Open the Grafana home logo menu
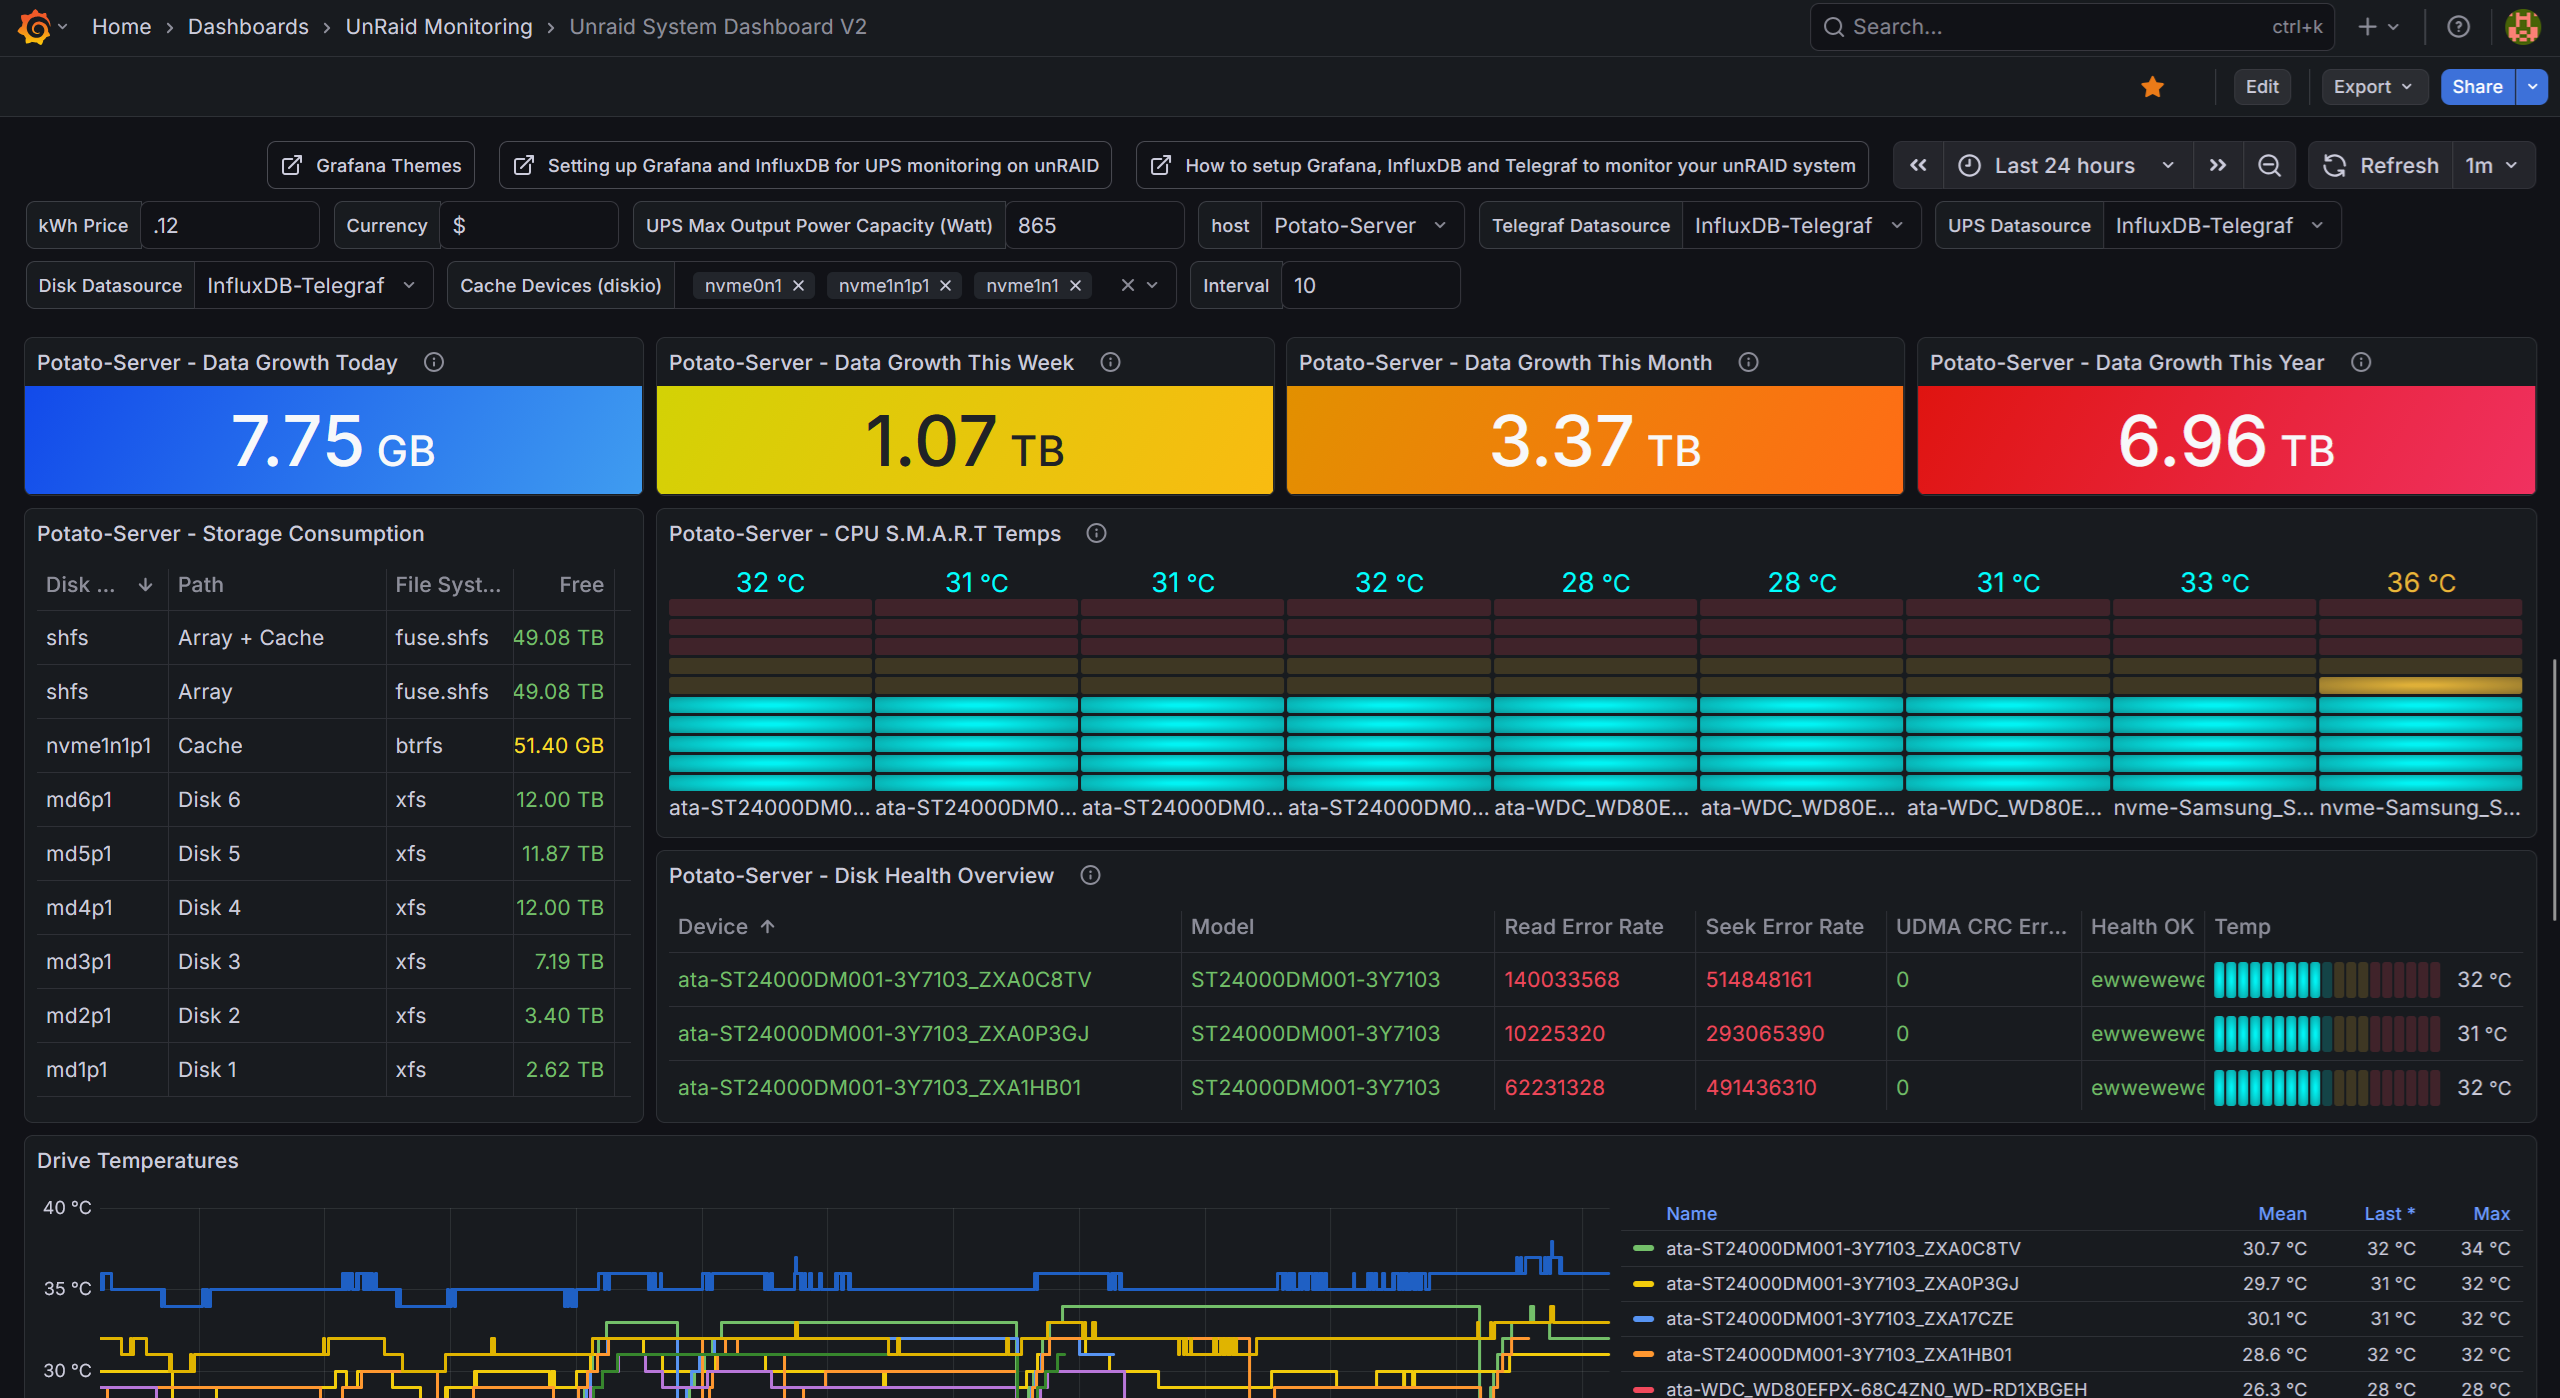The height and width of the screenshot is (1398, 2560). [x=36, y=26]
